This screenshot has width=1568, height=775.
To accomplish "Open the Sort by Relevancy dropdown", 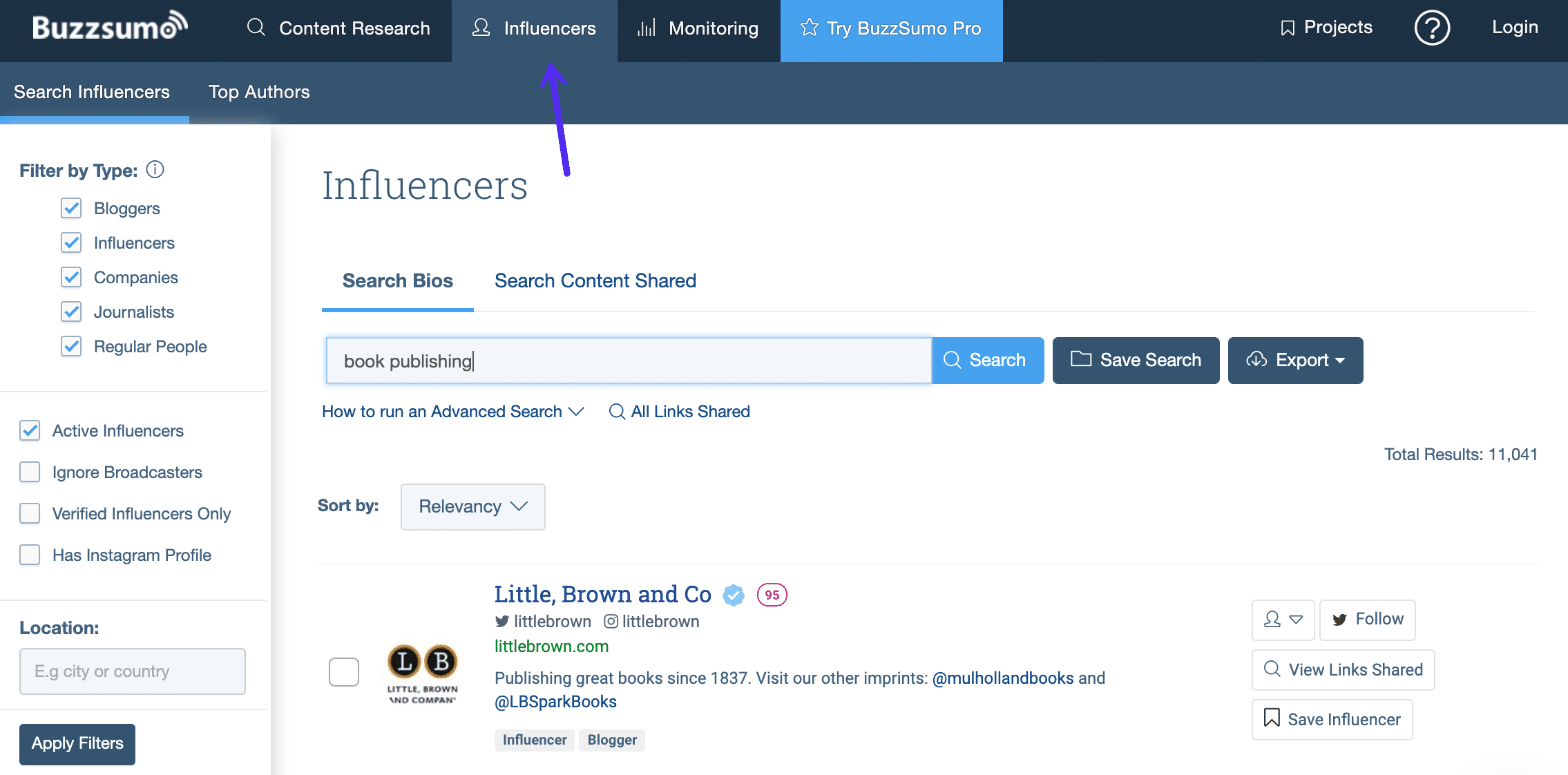I will 473,507.
